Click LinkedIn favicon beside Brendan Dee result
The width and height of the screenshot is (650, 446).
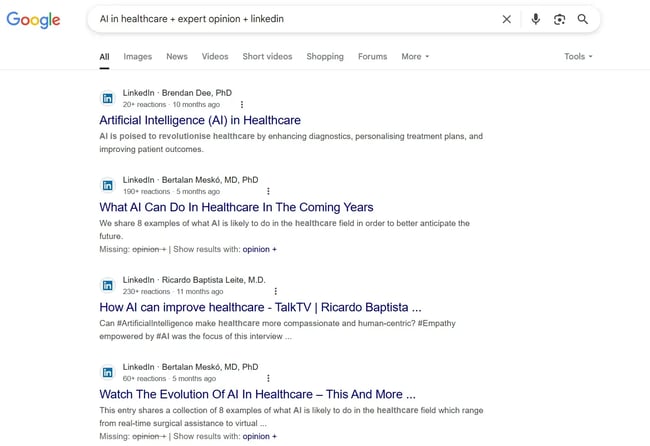(x=108, y=98)
